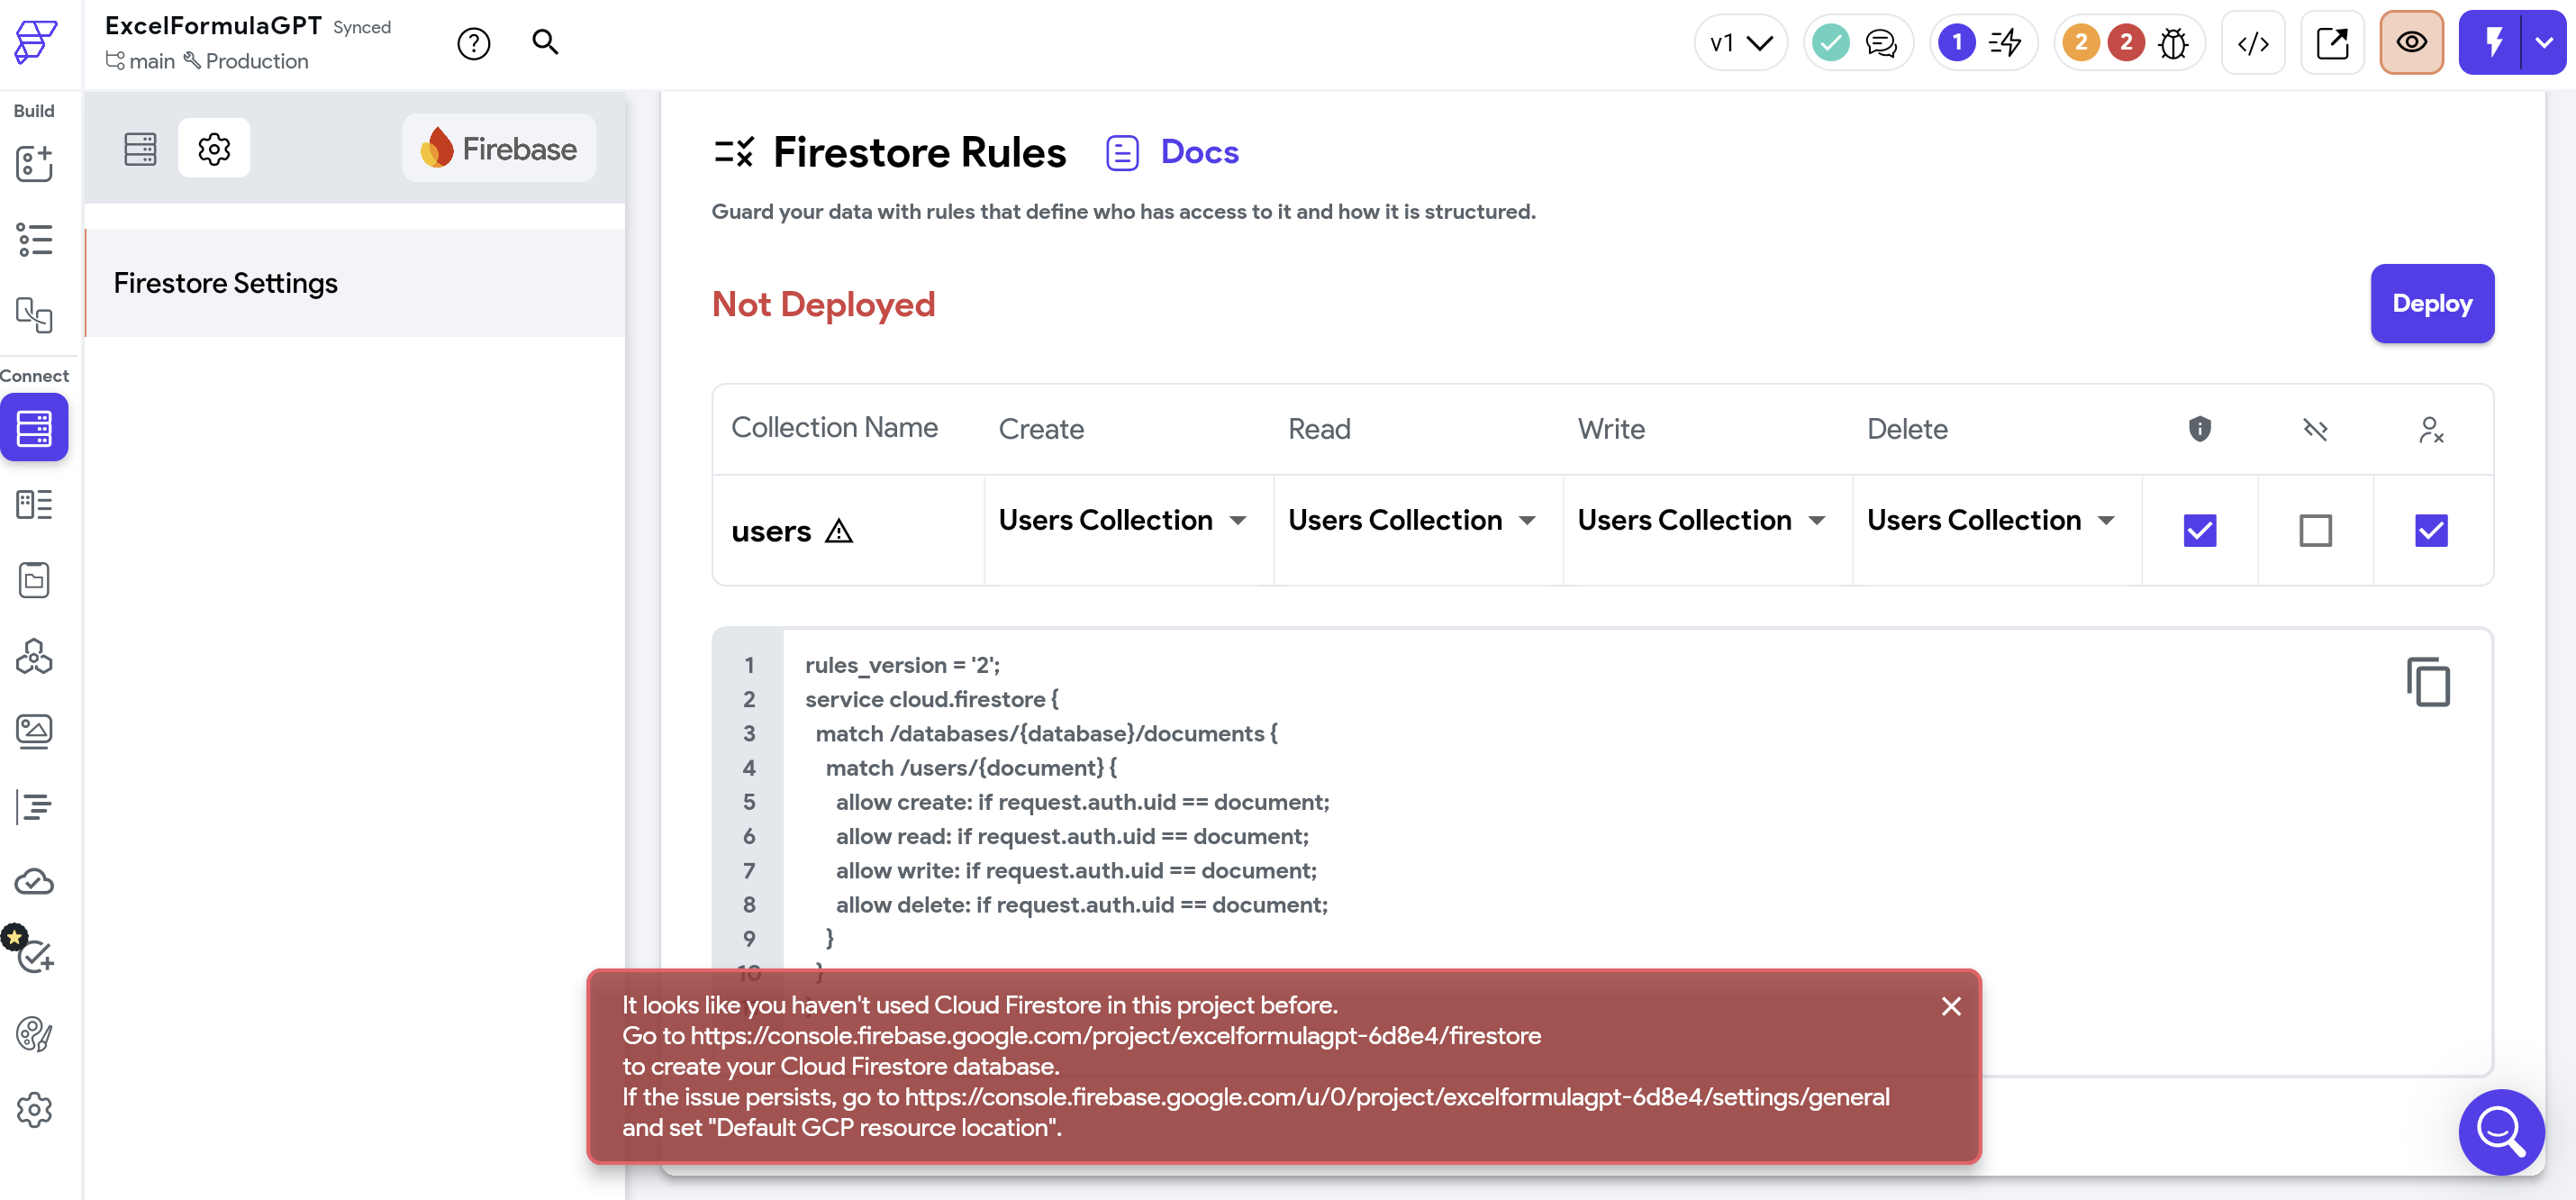Select the Firestore settings gear tab
This screenshot has height=1200, width=2576.
click(214, 149)
